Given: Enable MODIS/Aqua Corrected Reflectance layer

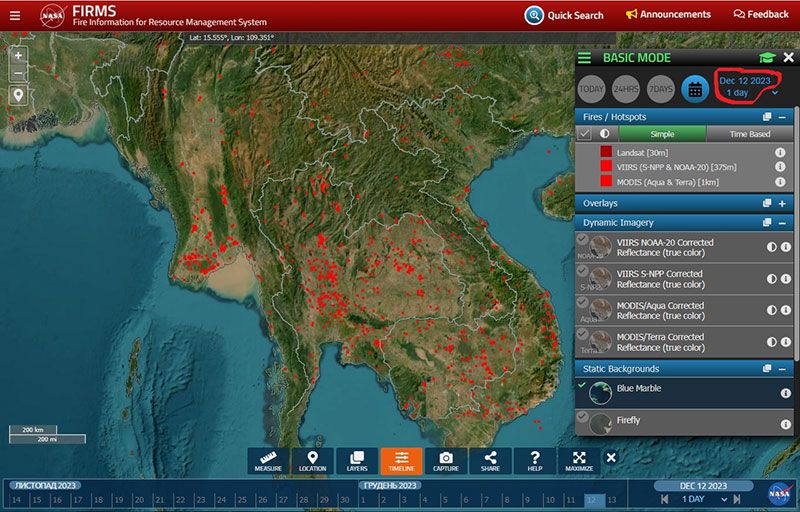Looking at the screenshot, I should pyautogui.click(x=582, y=302).
